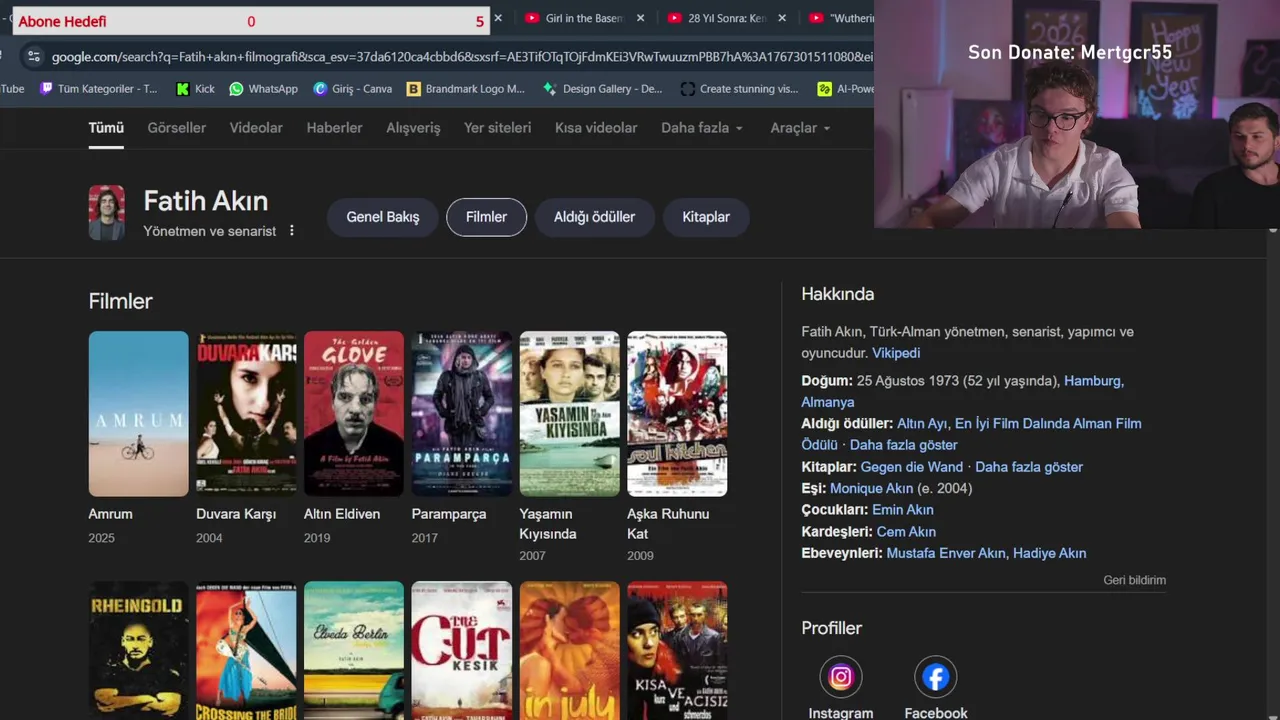Switch to Wuthering YouTube tab
This screenshot has height=720, width=1280.
click(840, 18)
